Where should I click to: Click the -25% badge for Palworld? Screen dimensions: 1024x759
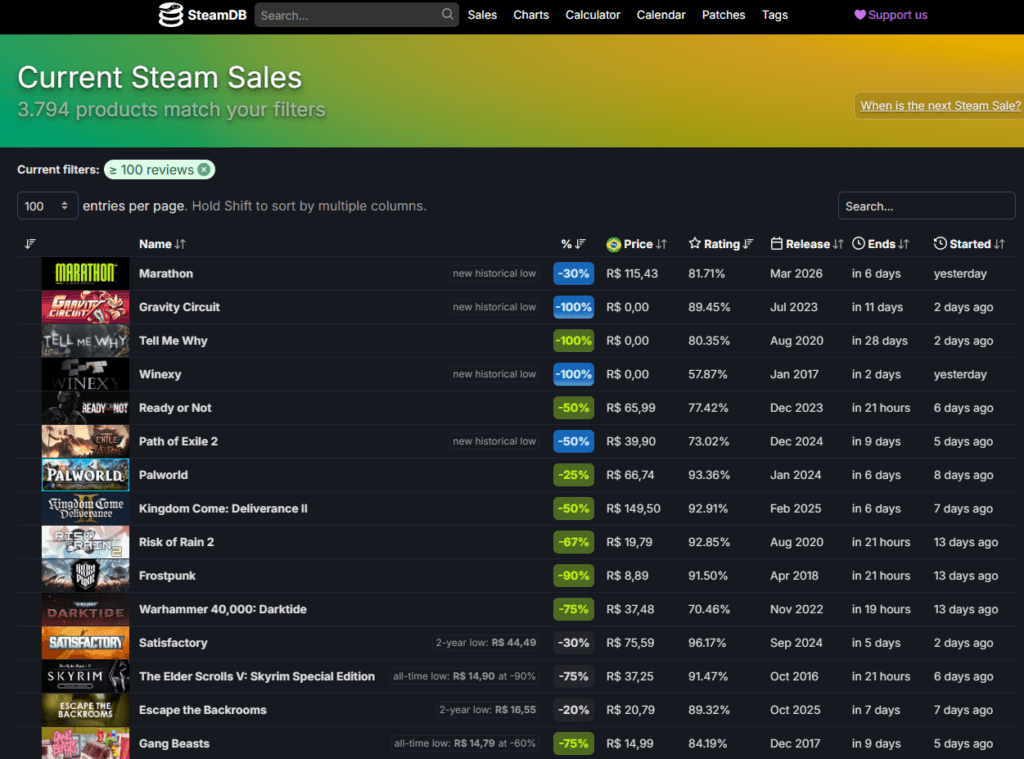[x=573, y=475]
